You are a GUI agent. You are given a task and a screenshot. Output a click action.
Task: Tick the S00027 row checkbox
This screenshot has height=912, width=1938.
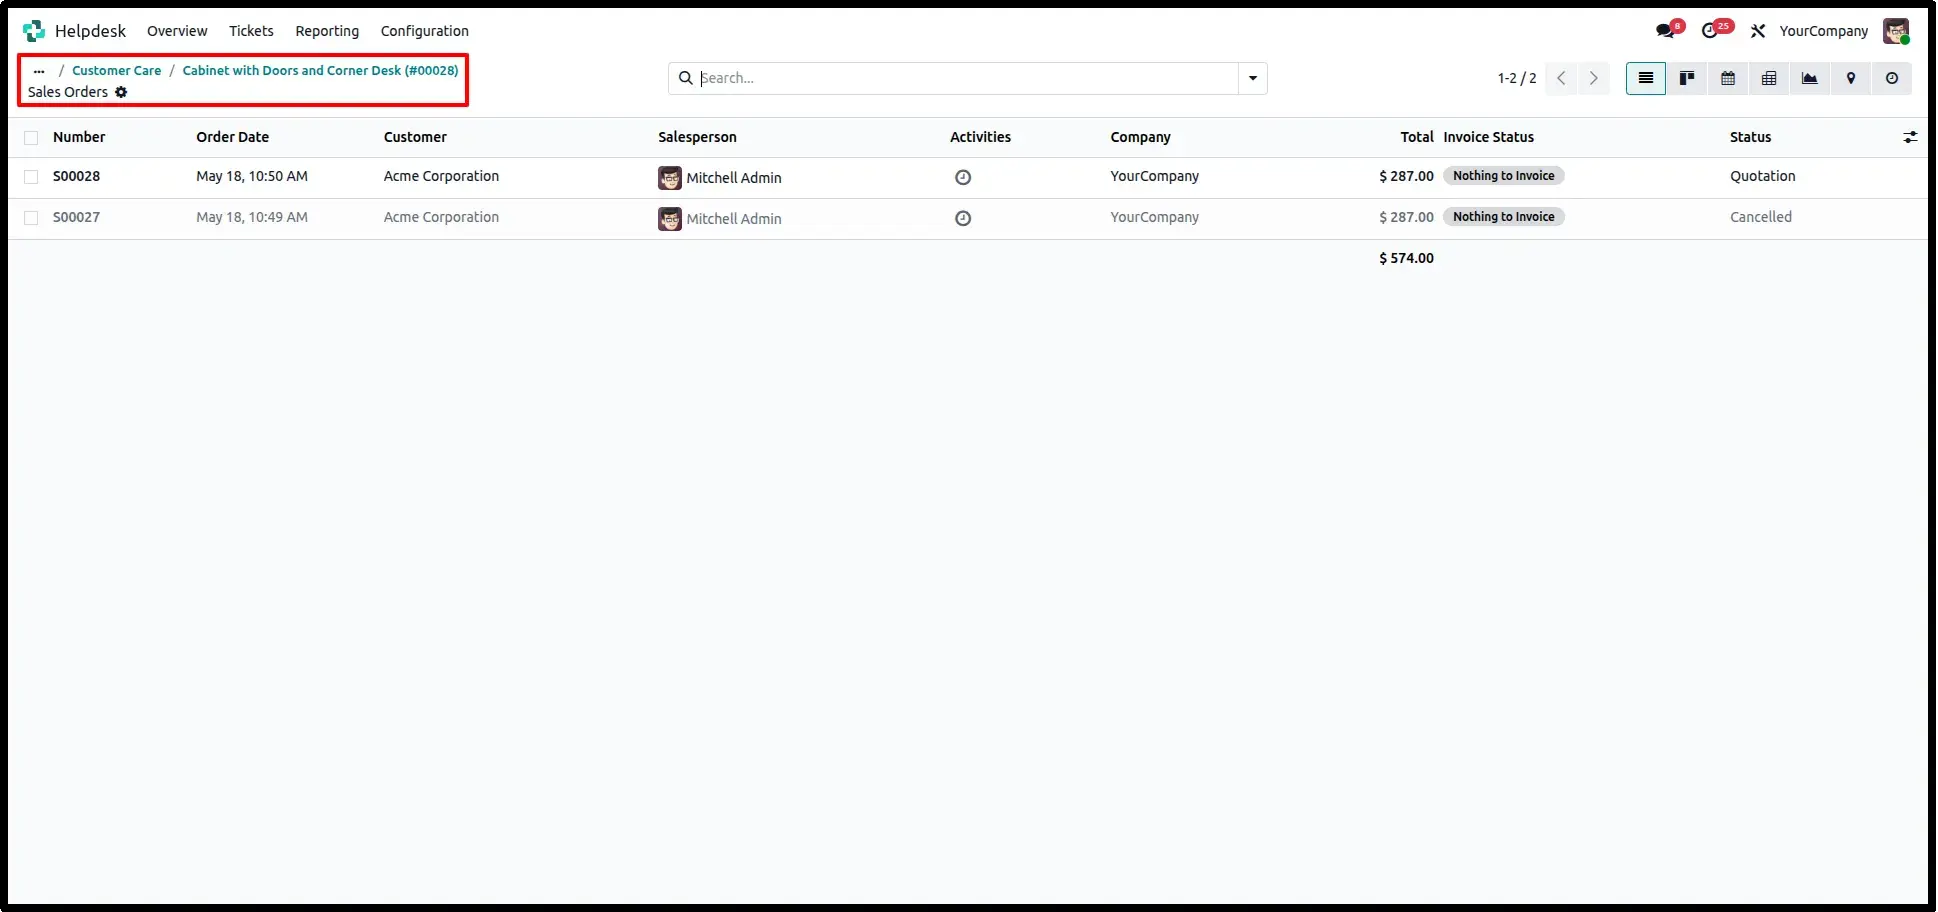click(x=31, y=218)
